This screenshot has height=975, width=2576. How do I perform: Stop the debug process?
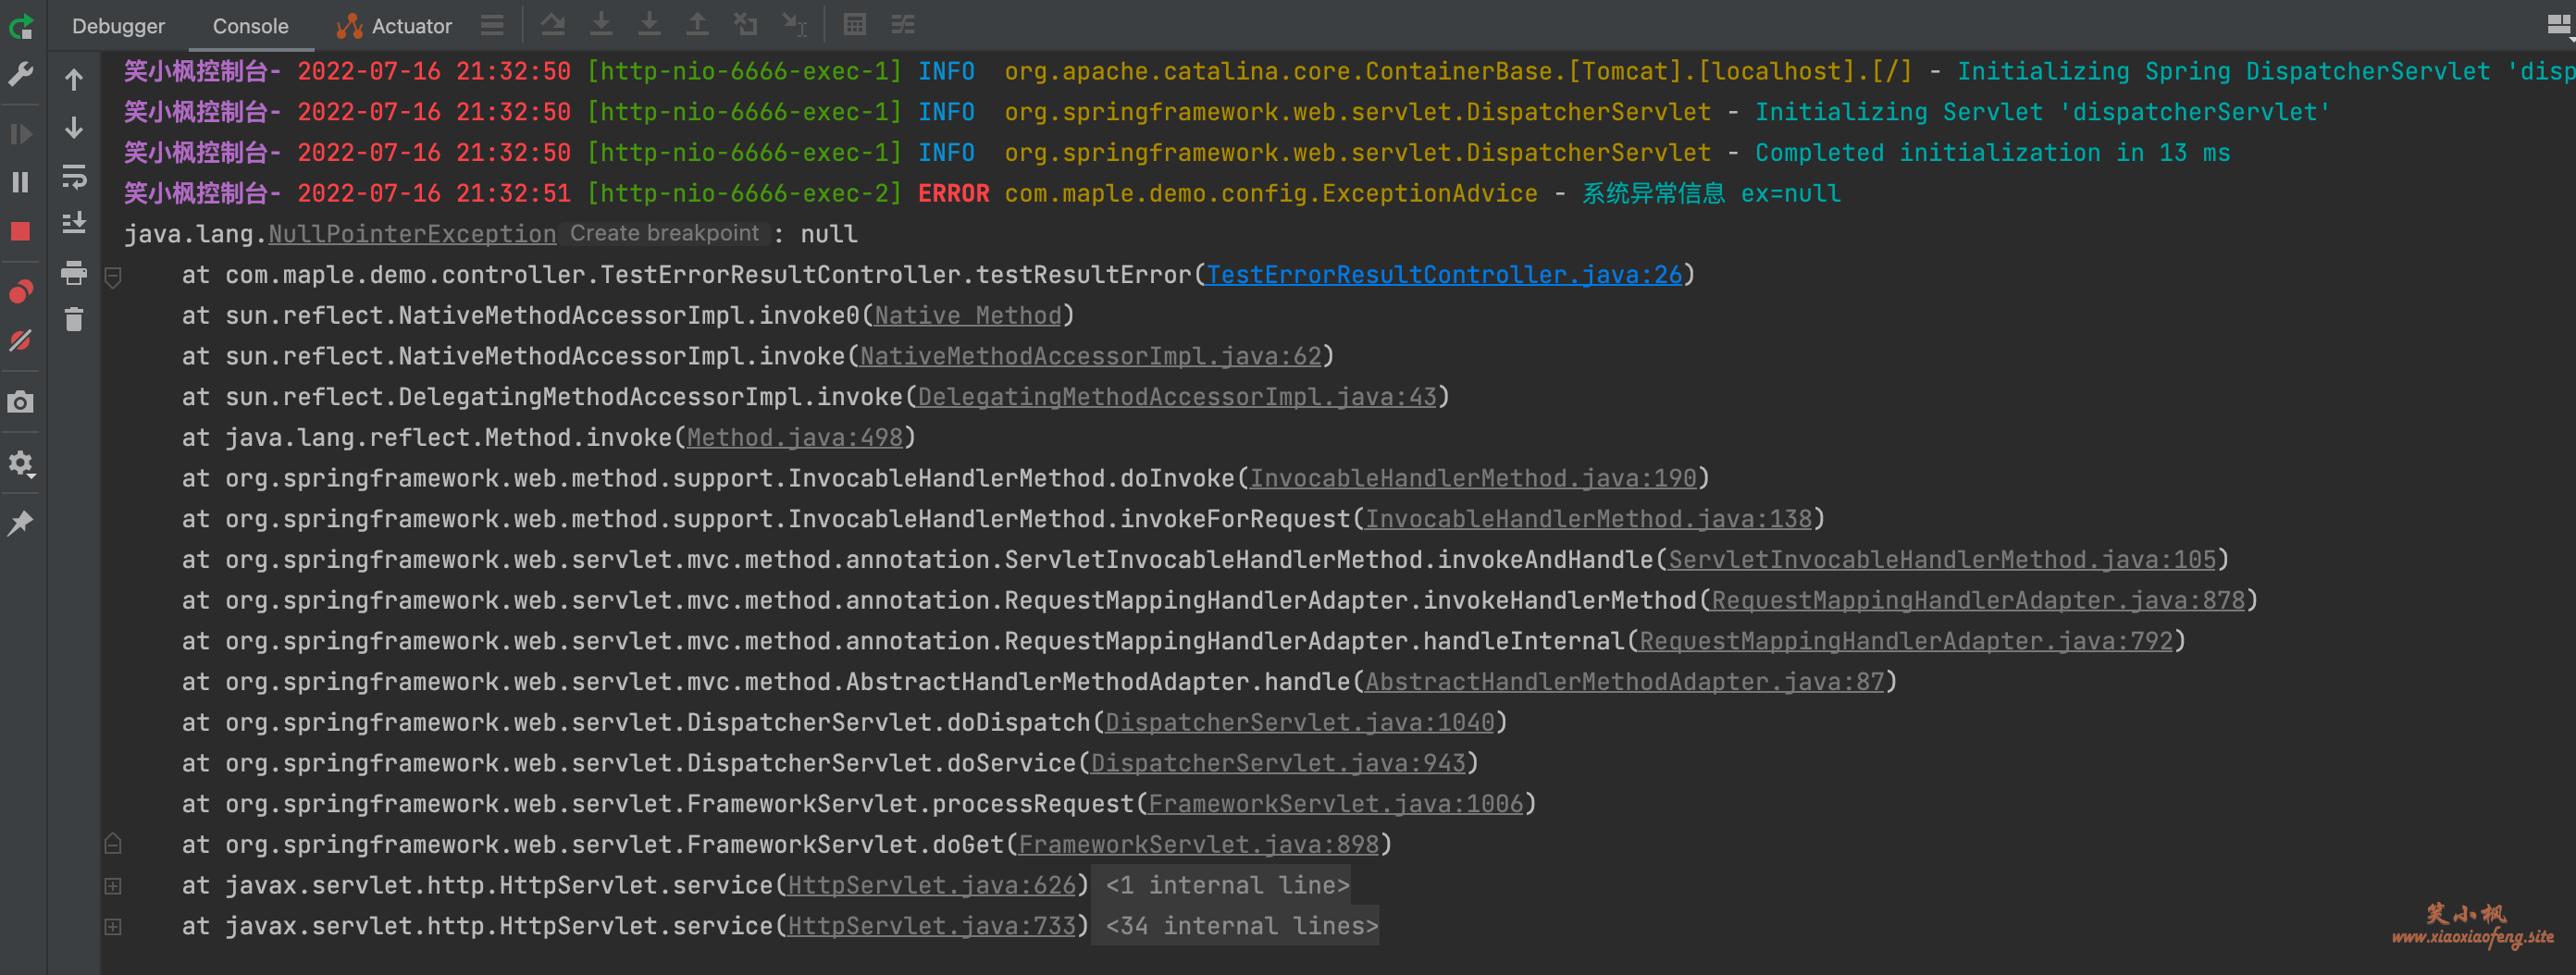pos(21,231)
